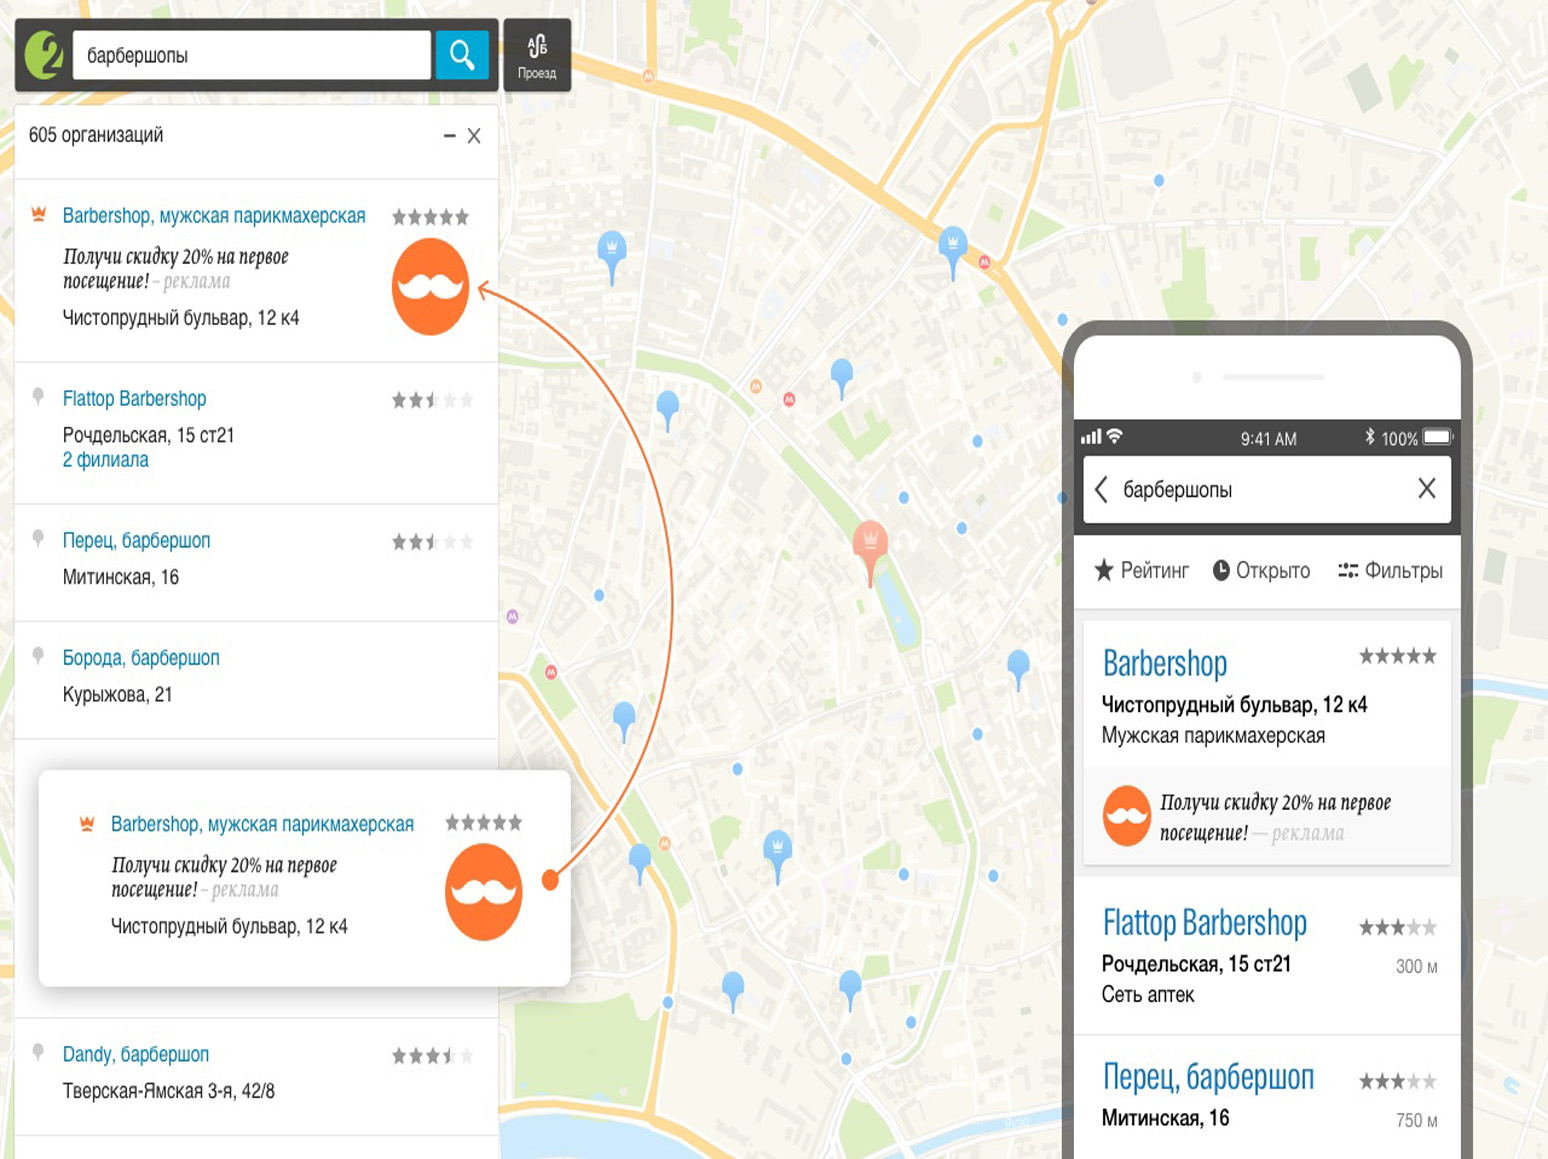Open Flattop Barbershop listing link
Viewport: 1548px width, 1159px height.
134,399
